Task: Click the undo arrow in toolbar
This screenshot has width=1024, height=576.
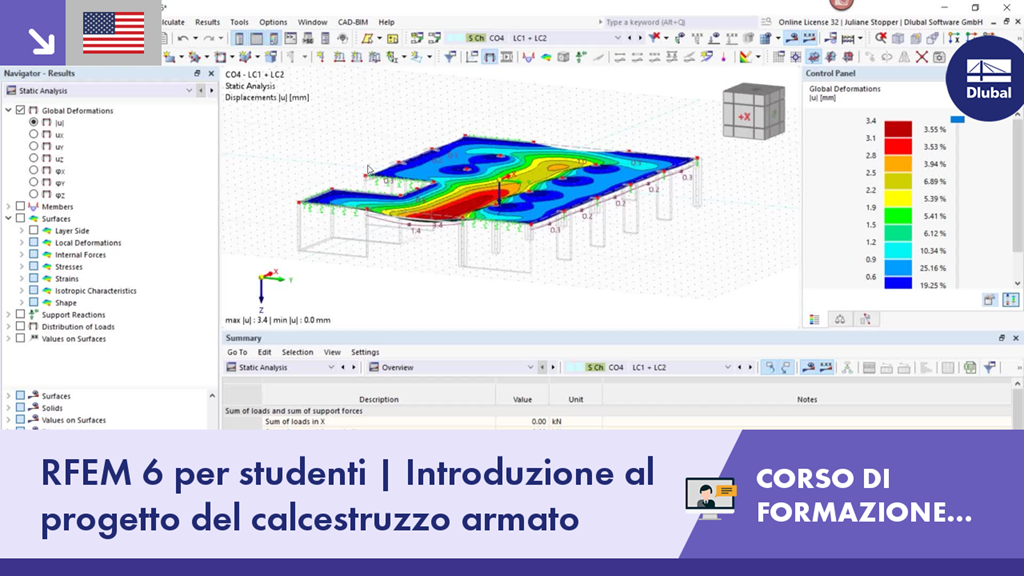Action: [184, 39]
